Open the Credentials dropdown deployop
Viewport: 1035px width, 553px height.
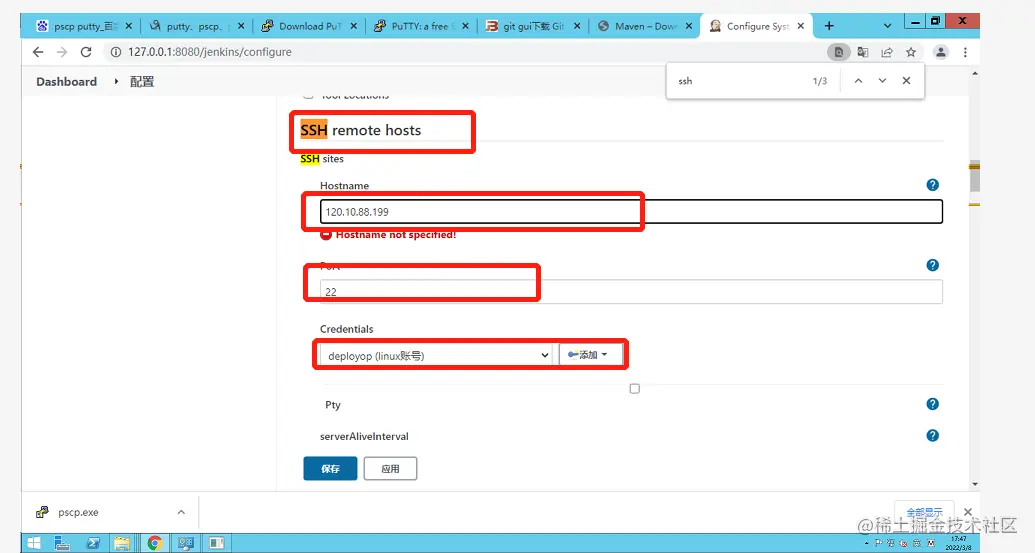435,355
